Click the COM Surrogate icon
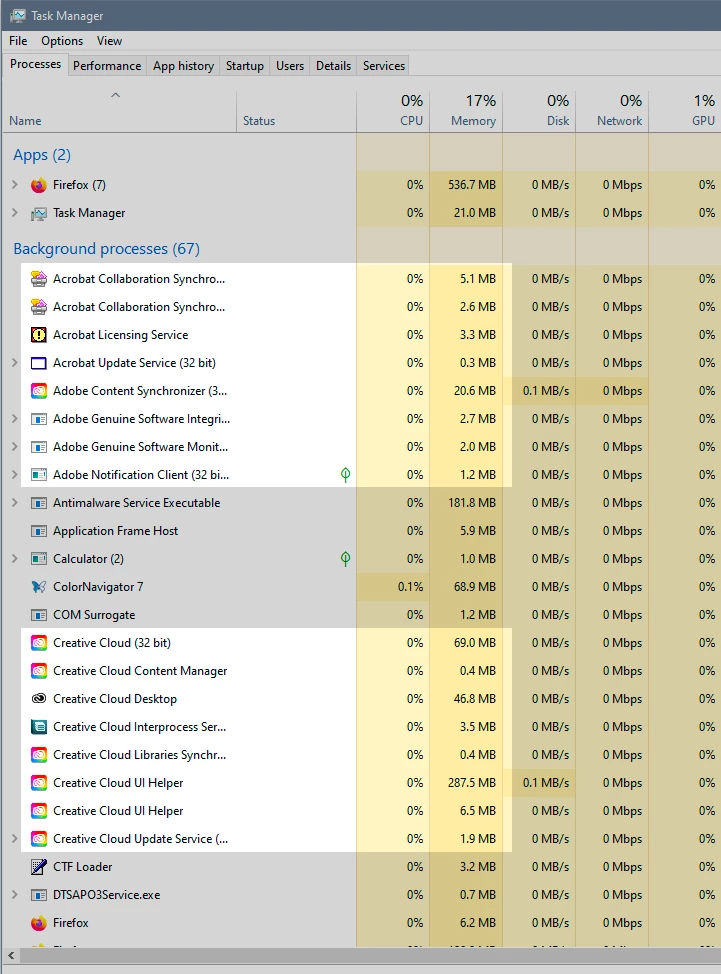 [39, 614]
